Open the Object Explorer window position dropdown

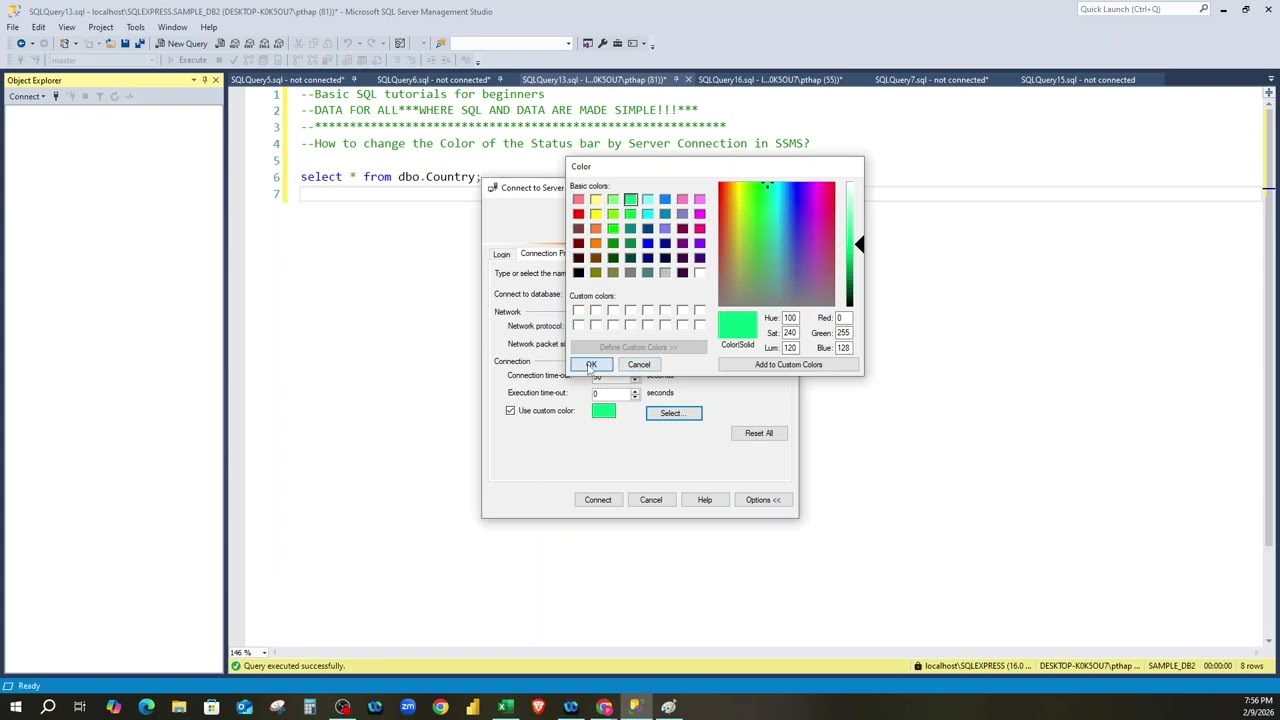click(194, 80)
